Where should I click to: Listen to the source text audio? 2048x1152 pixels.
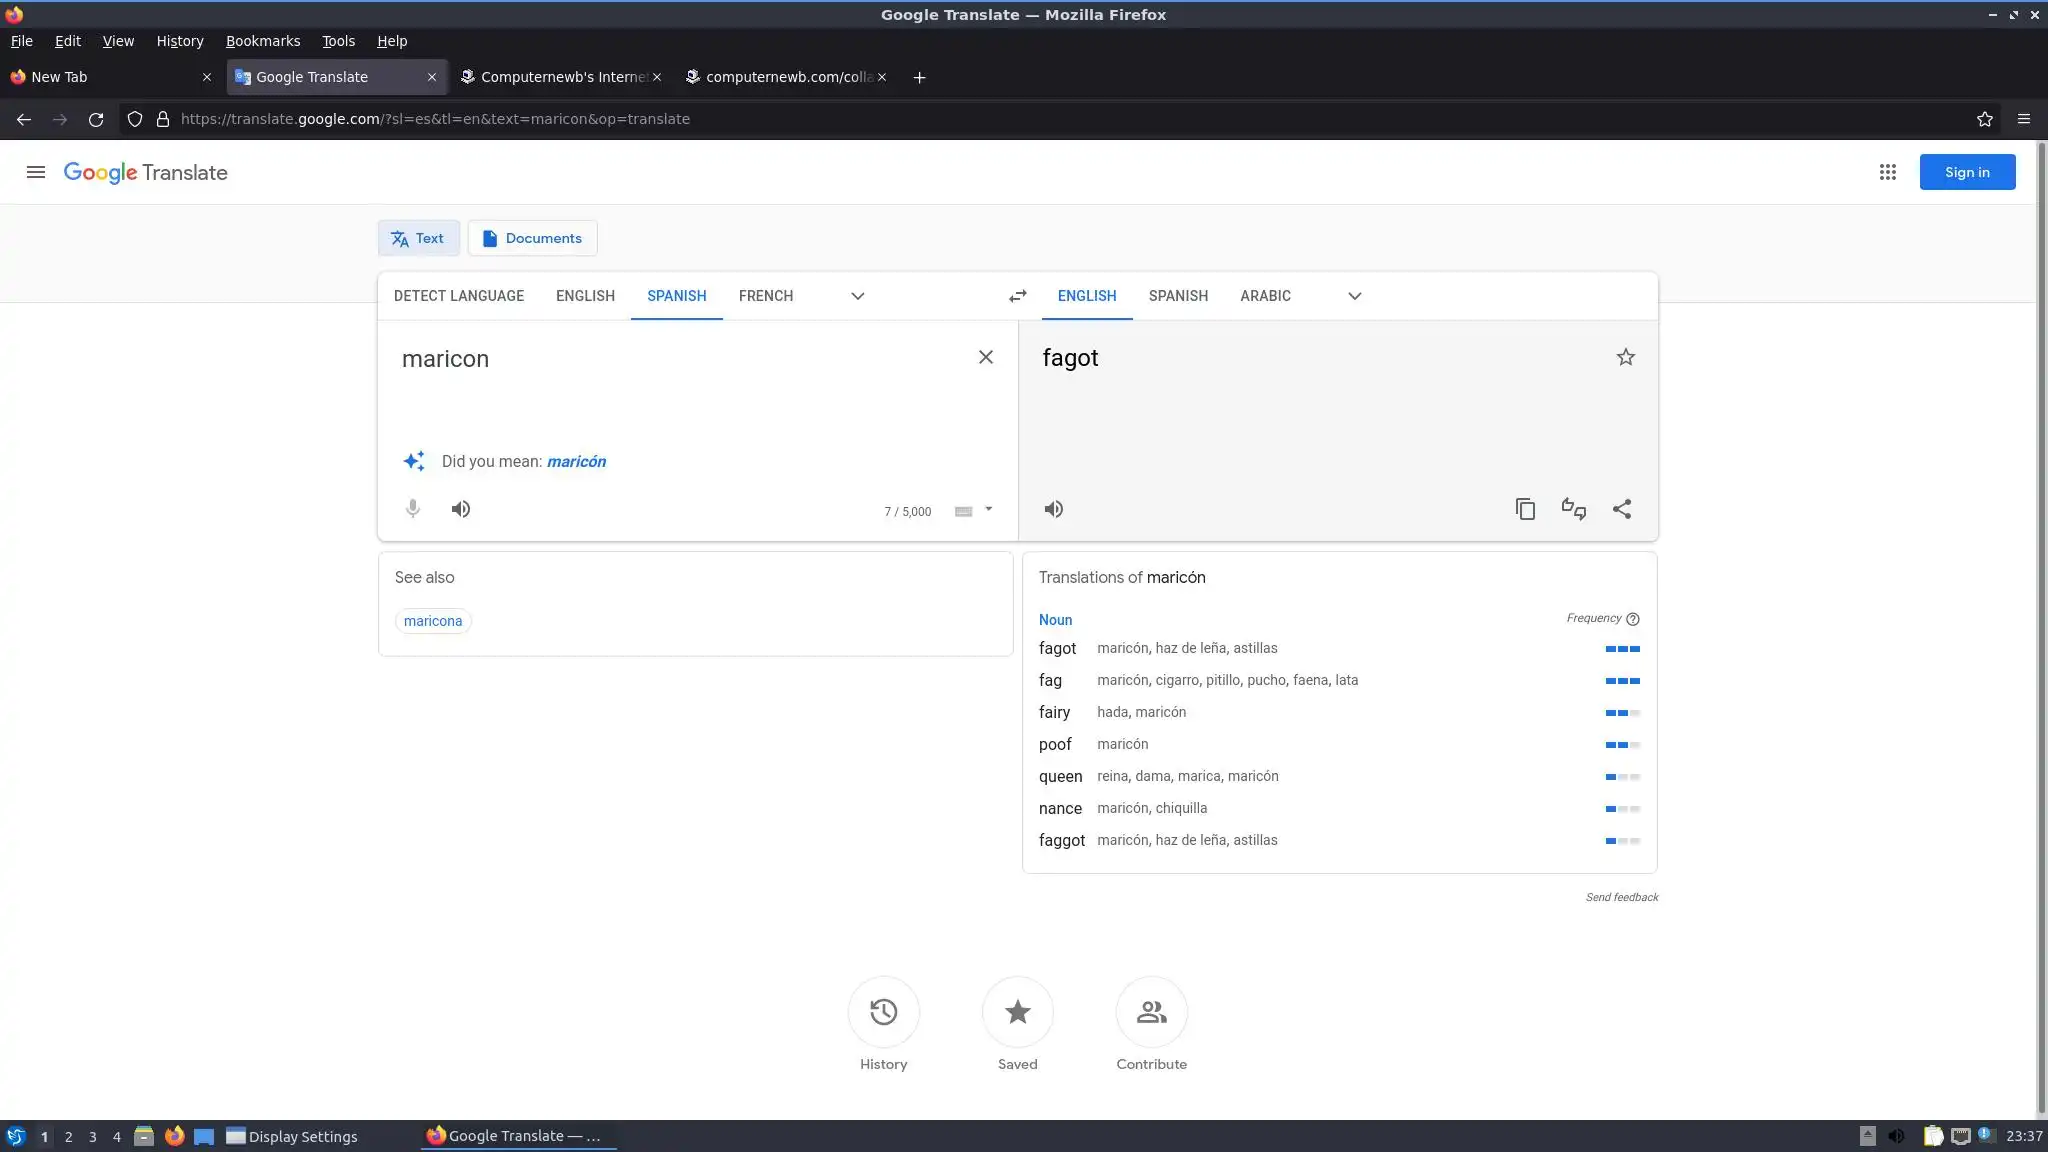tap(460, 509)
